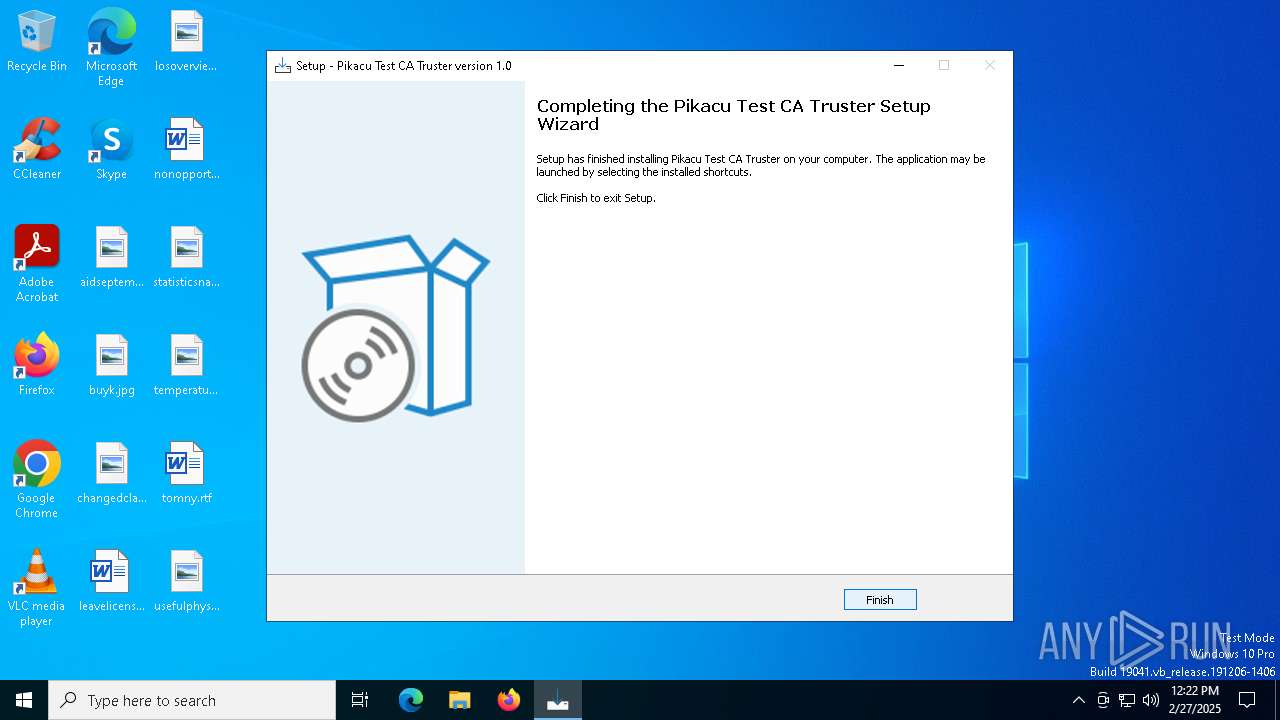Open the notification center icon

[x=1247, y=700]
